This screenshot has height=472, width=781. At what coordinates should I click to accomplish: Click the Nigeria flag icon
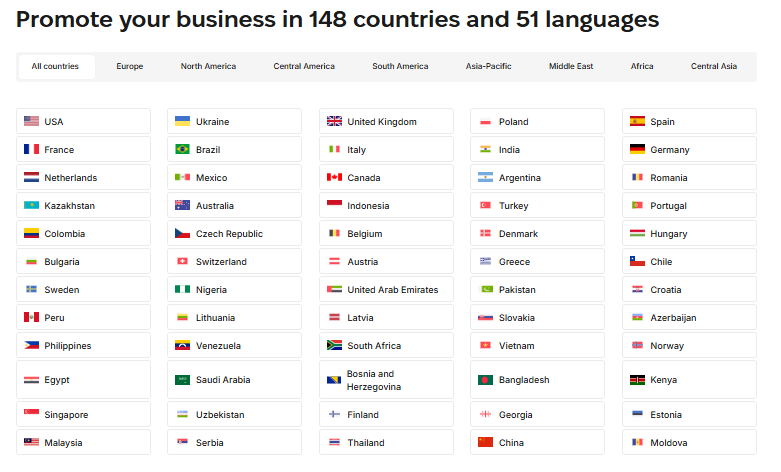(x=182, y=289)
